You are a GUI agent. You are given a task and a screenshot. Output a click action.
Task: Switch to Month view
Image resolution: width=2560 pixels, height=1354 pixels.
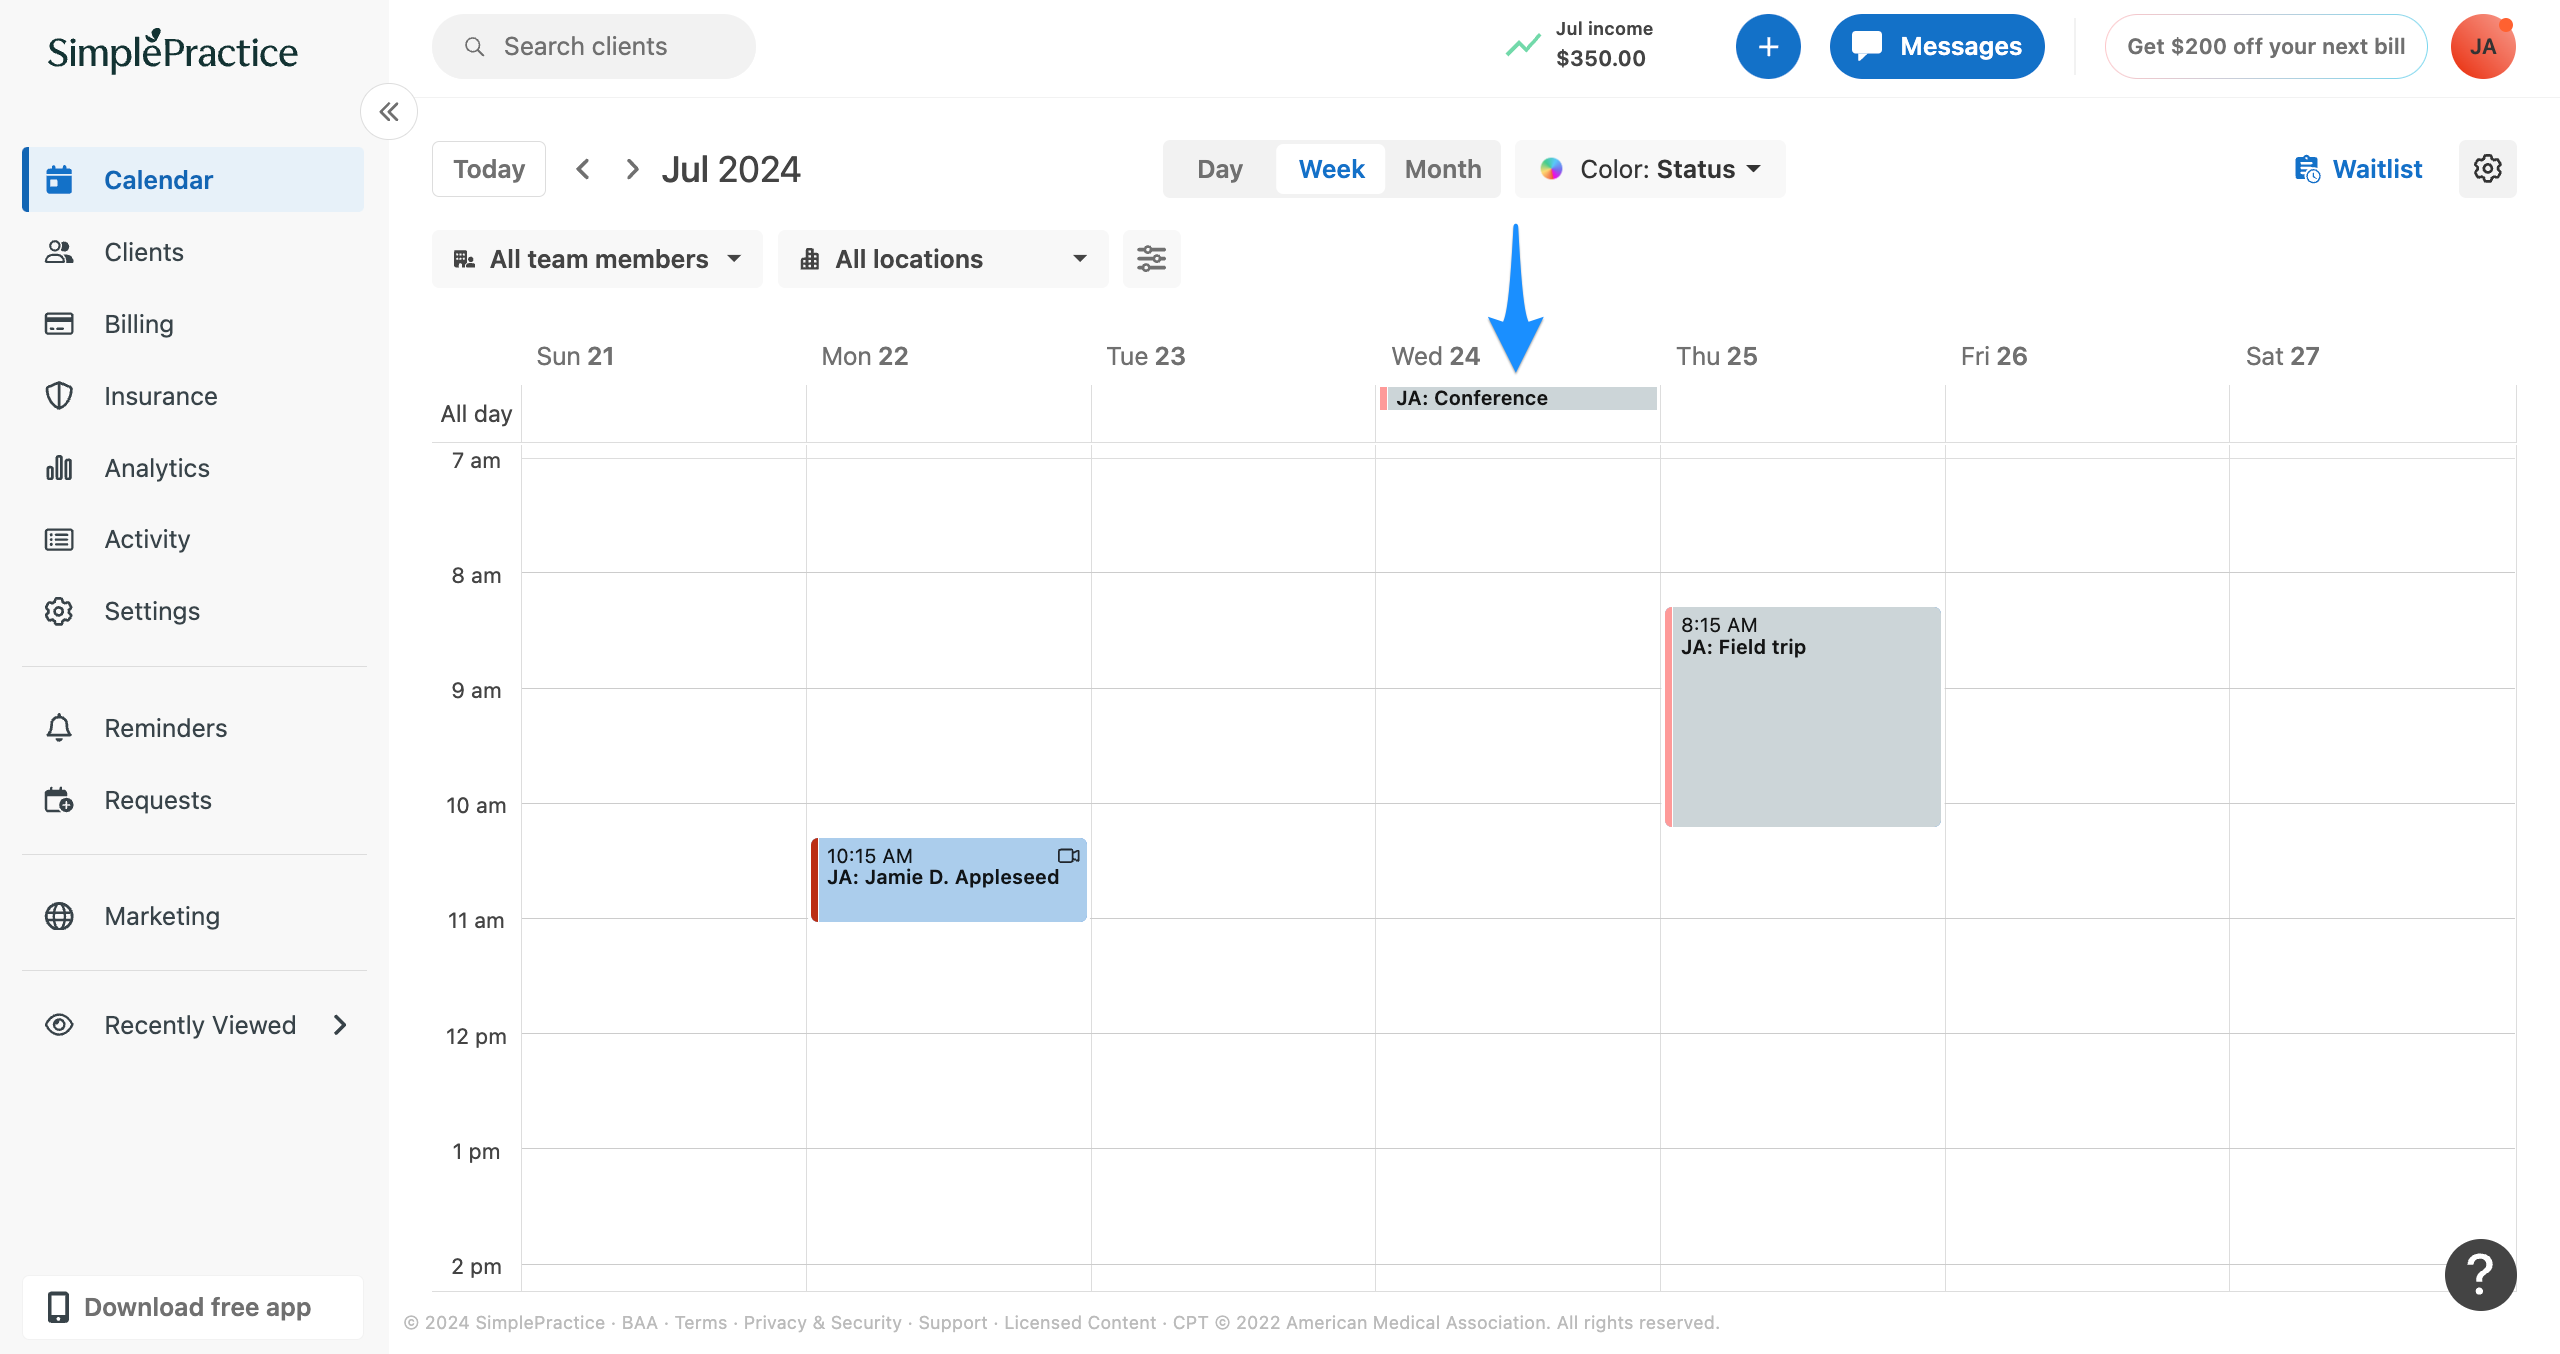[1443, 169]
